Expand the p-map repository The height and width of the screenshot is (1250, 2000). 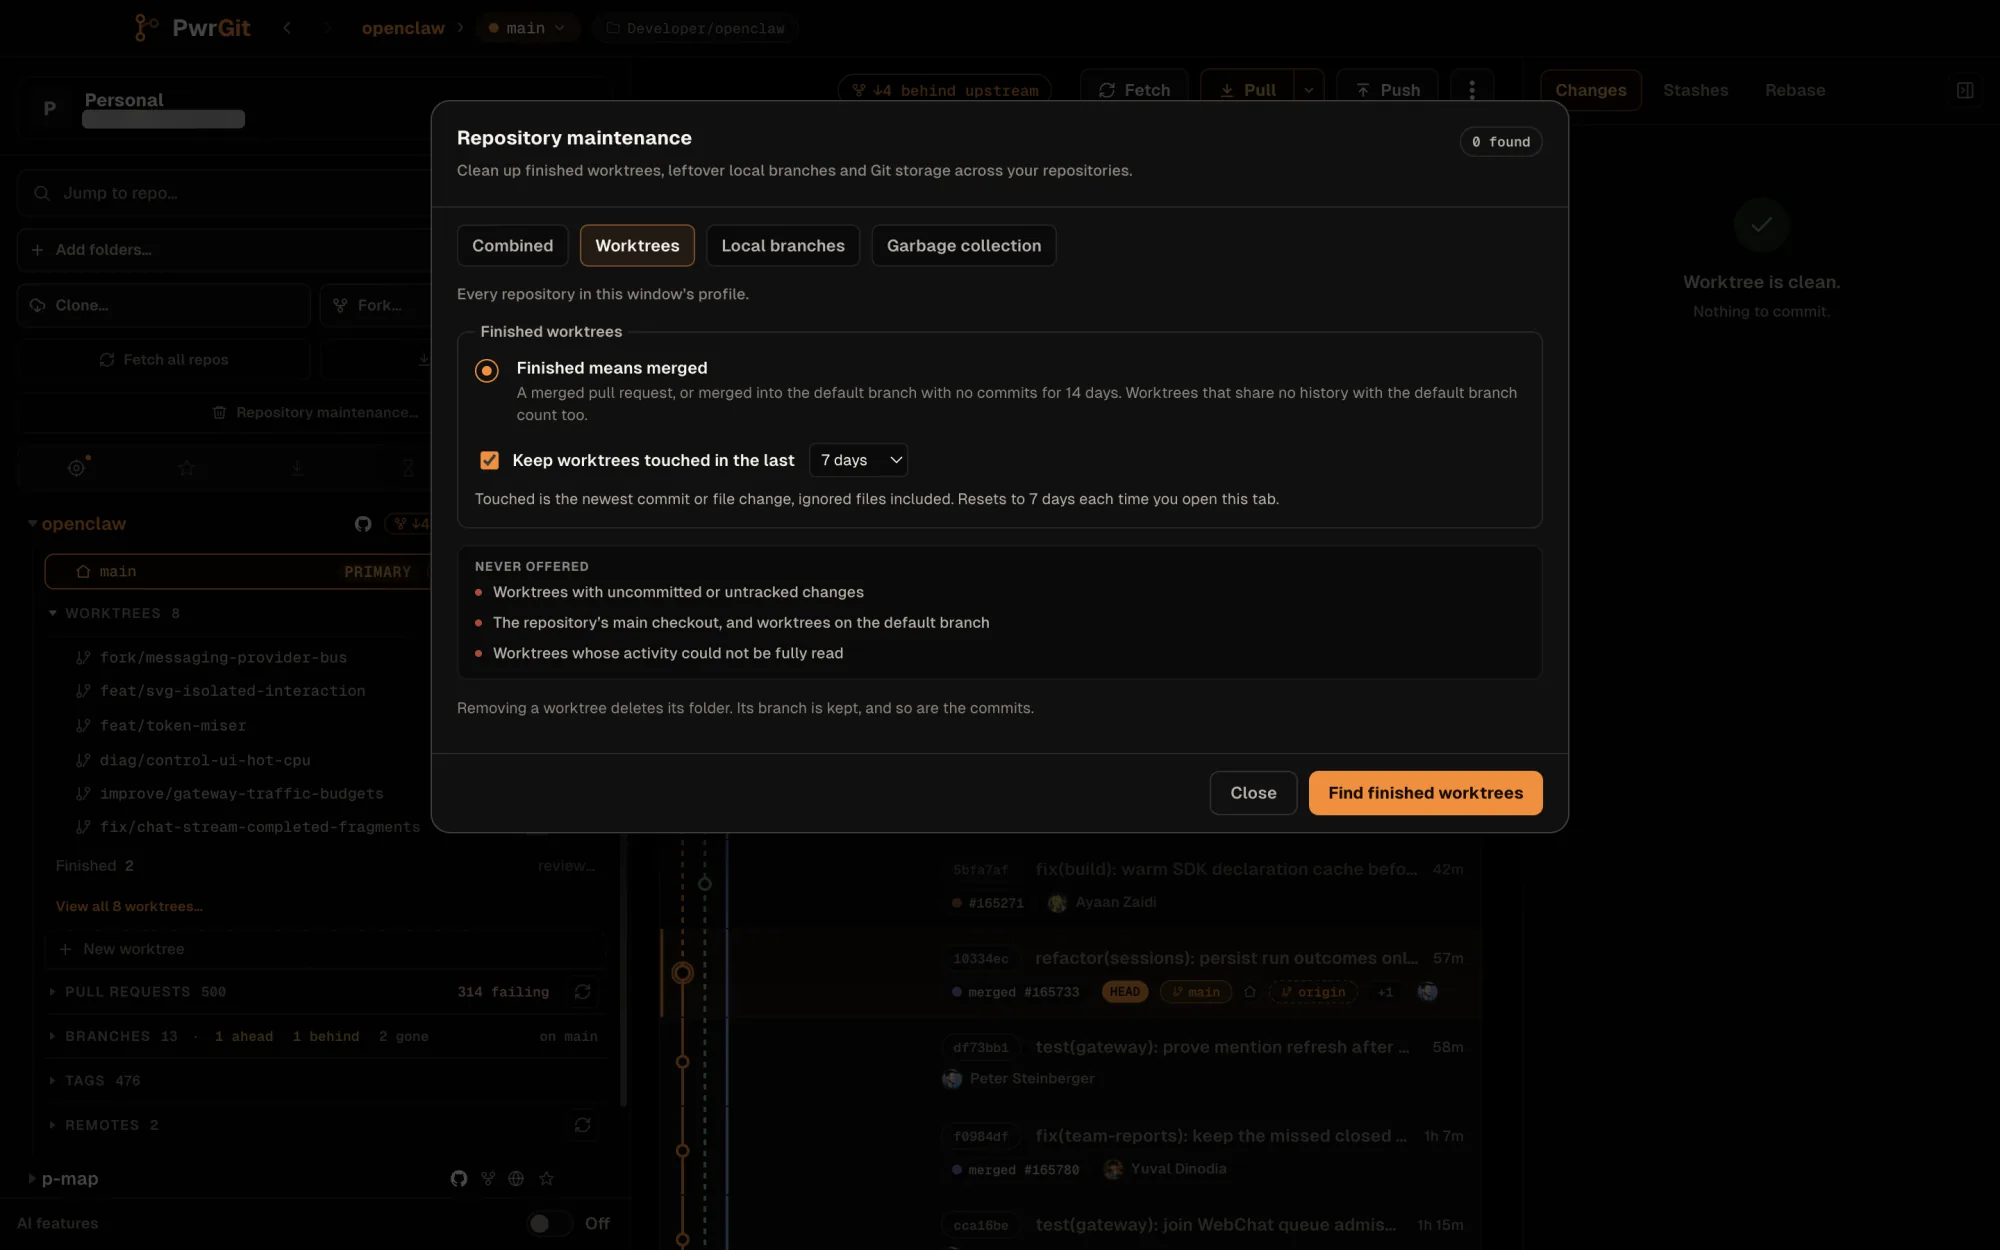point(32,1178)
